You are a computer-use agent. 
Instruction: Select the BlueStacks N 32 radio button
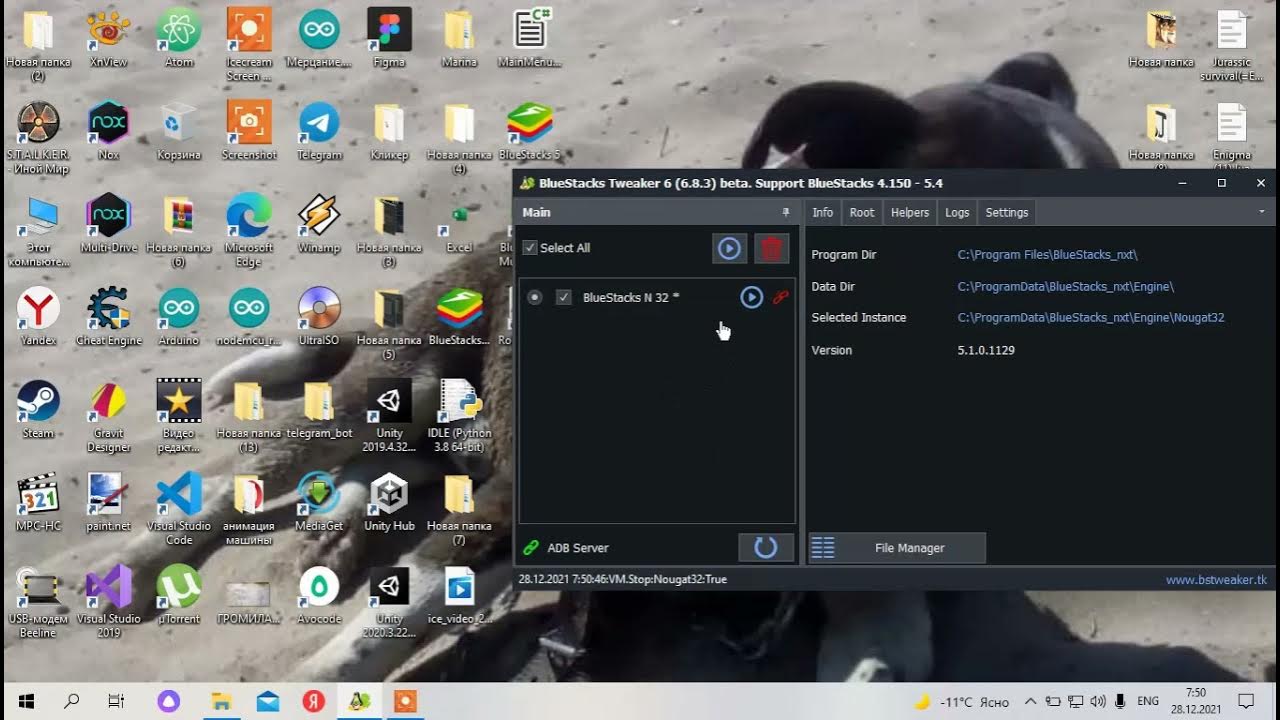(x=535, y=297)
